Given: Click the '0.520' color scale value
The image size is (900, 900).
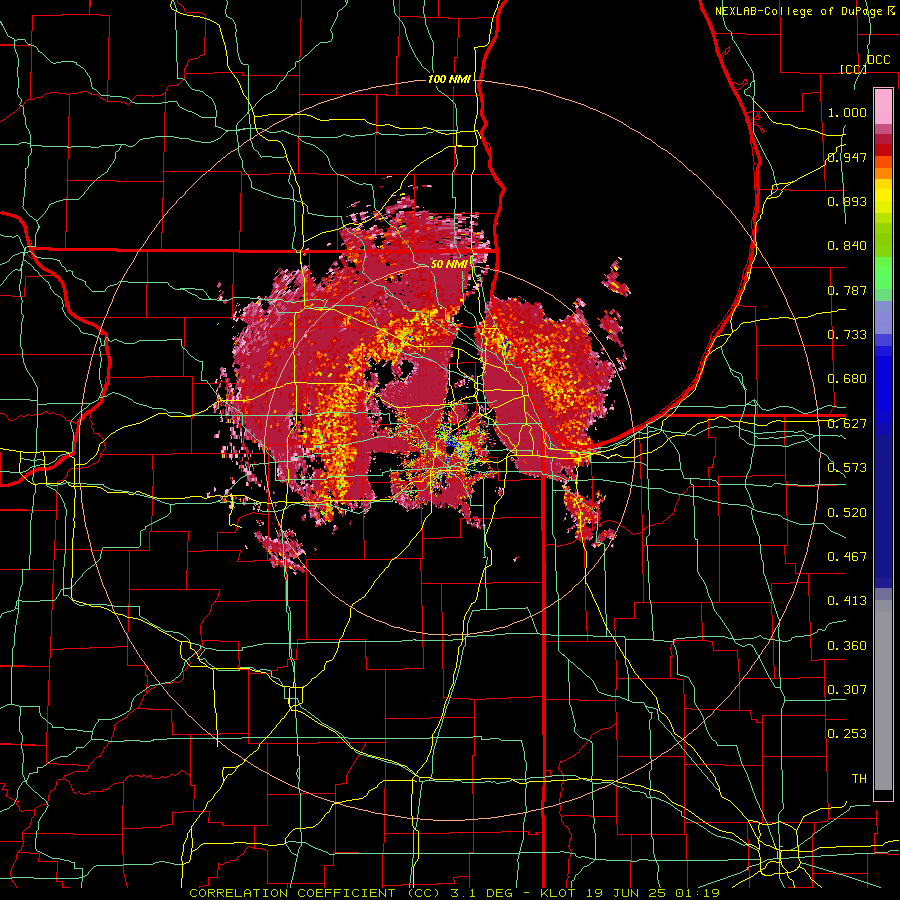Looking at the screenshot, I should (847, 513).
